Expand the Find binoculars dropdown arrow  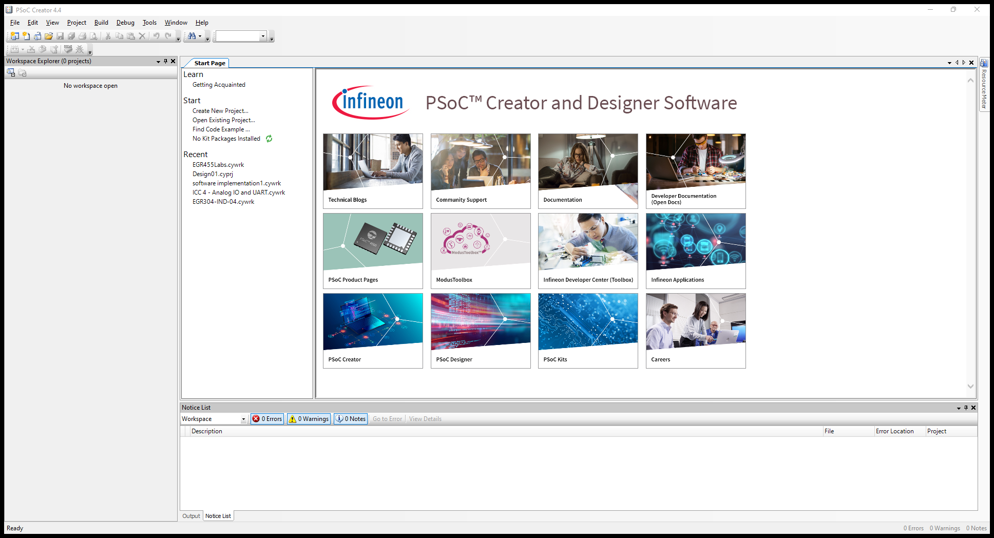point(200,36)
